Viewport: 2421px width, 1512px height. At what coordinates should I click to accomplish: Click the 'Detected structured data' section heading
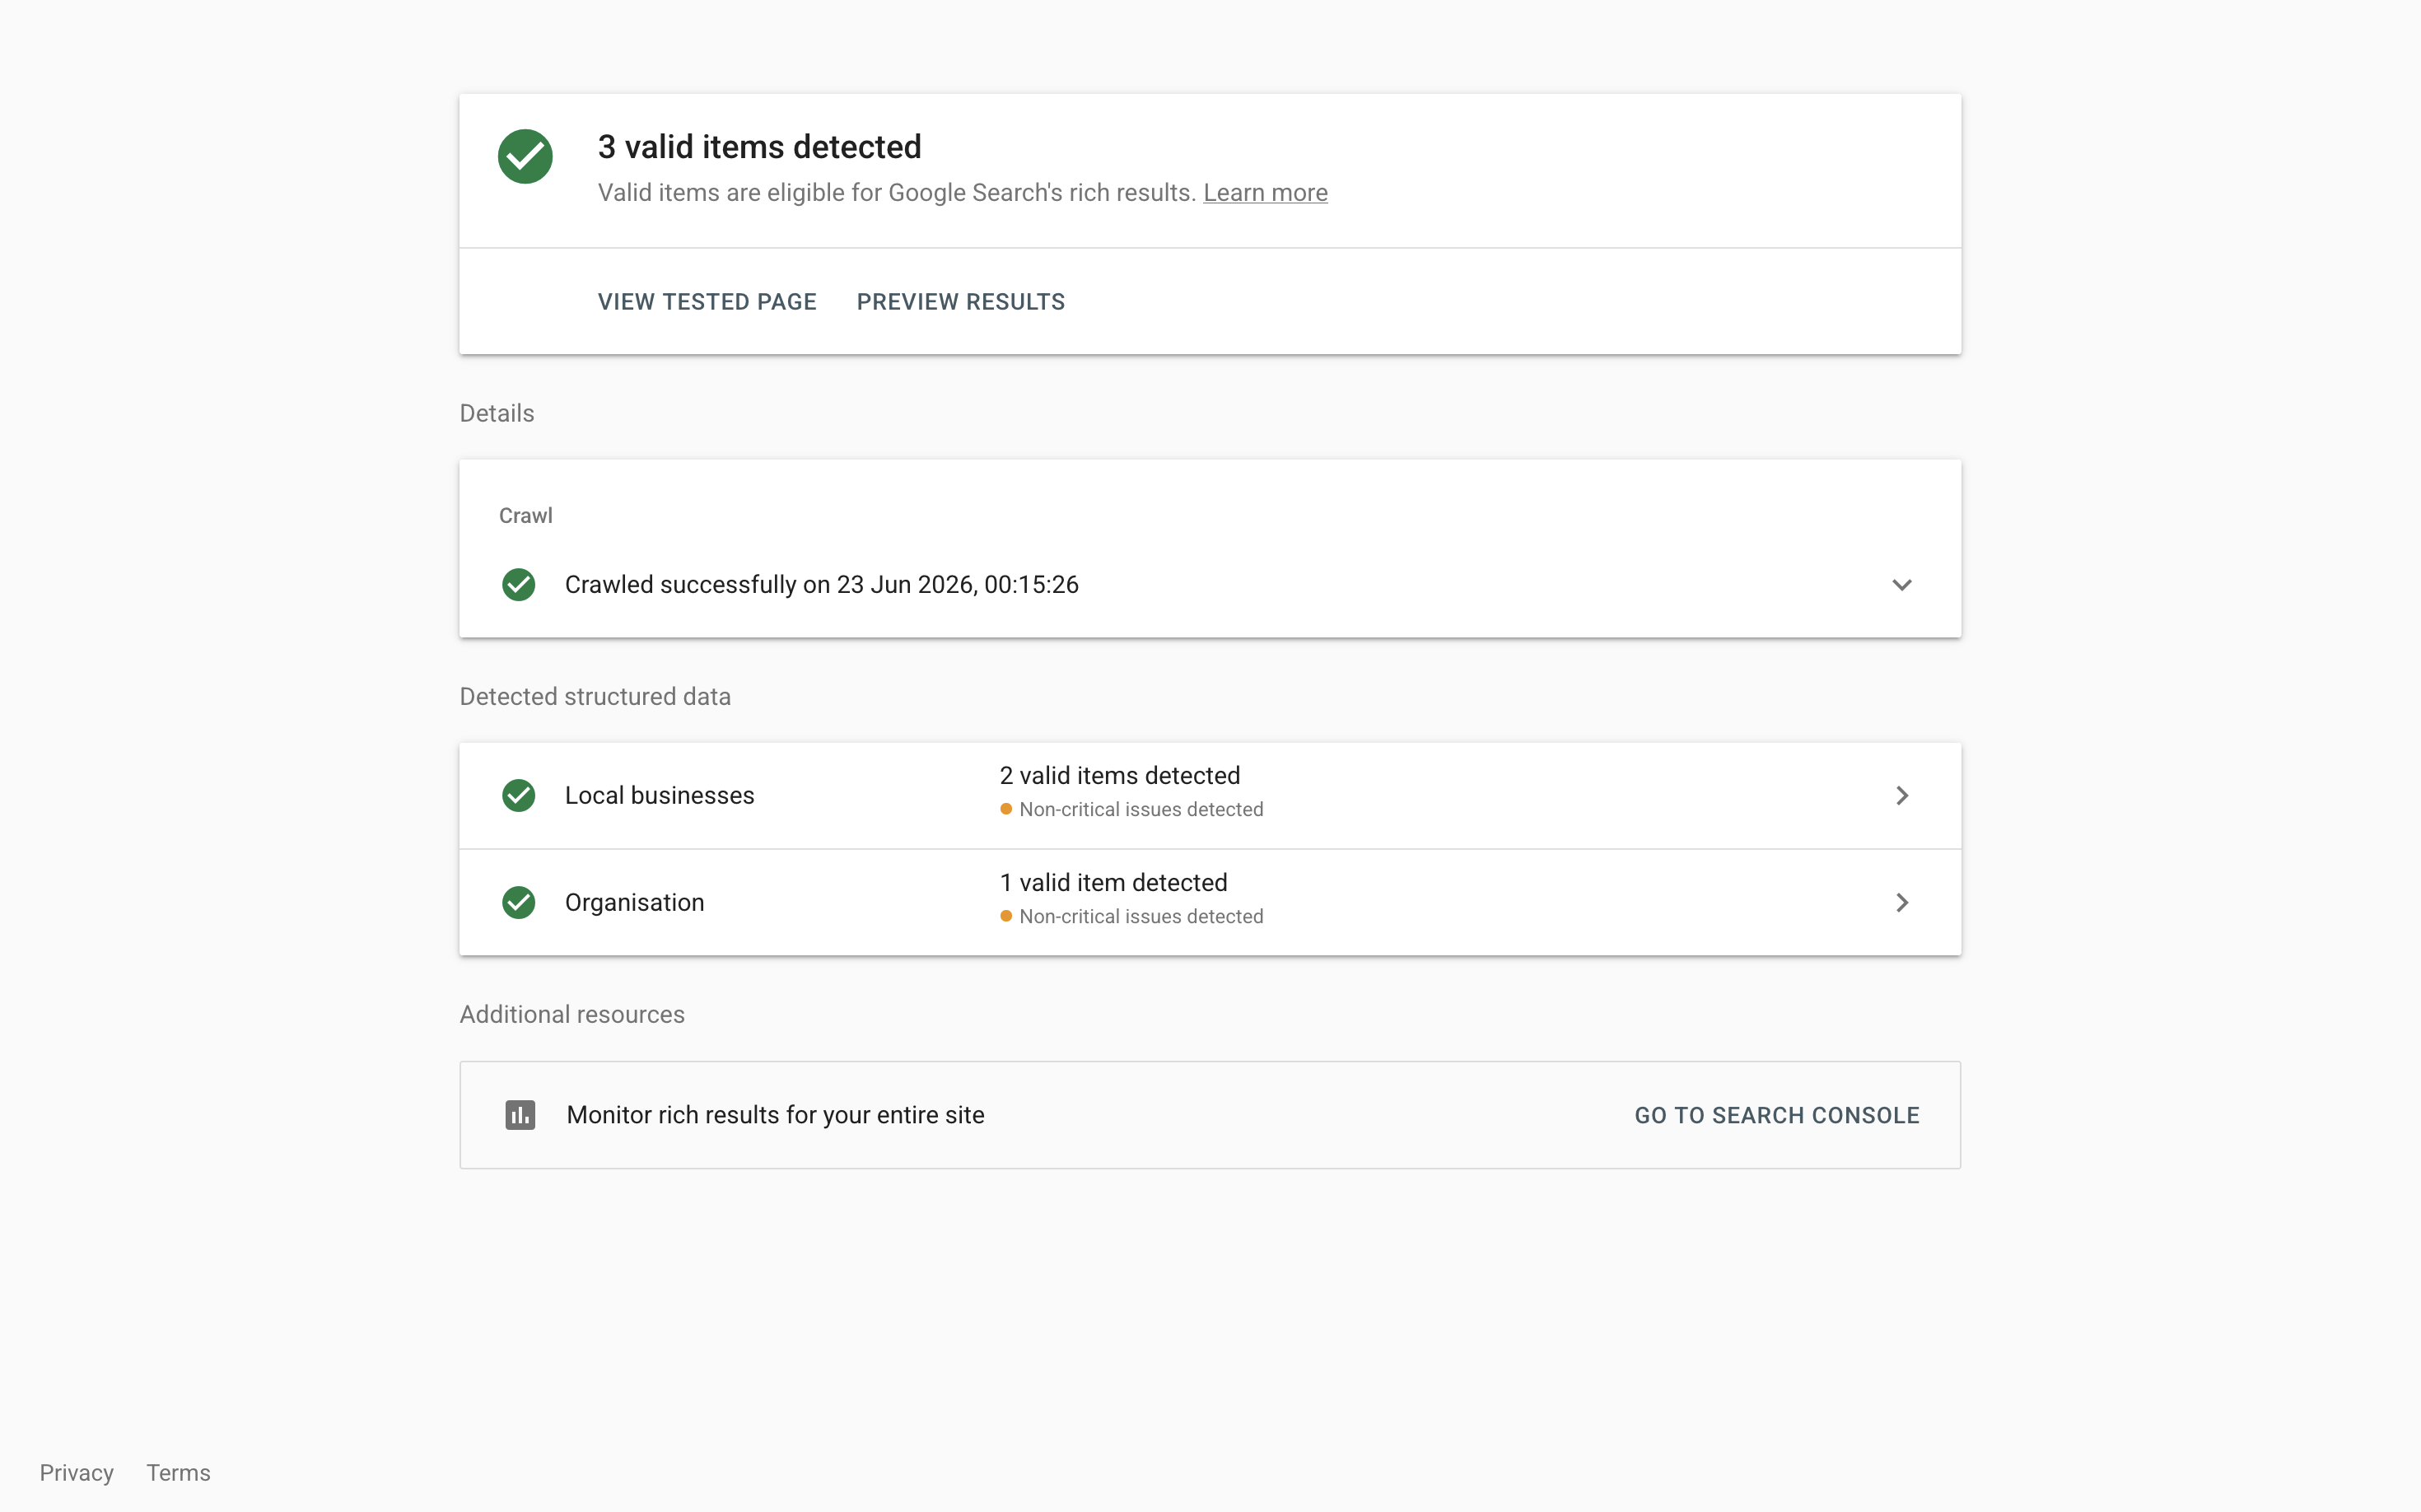[595, 696]
